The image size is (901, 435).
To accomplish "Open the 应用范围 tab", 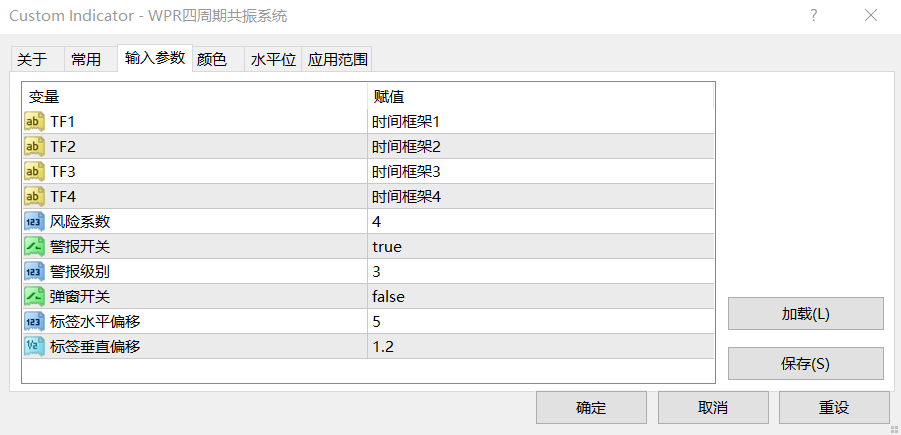I will point(337,60).
